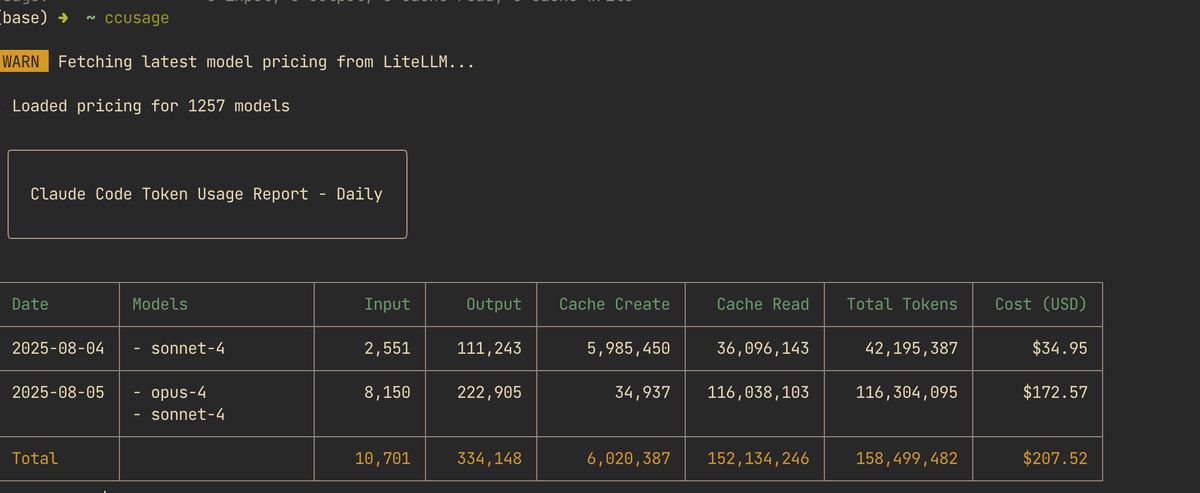Click total output '334,148'
Viewport: 1200px width, 493px height.
pyautogui.click(x=489, y=458)
